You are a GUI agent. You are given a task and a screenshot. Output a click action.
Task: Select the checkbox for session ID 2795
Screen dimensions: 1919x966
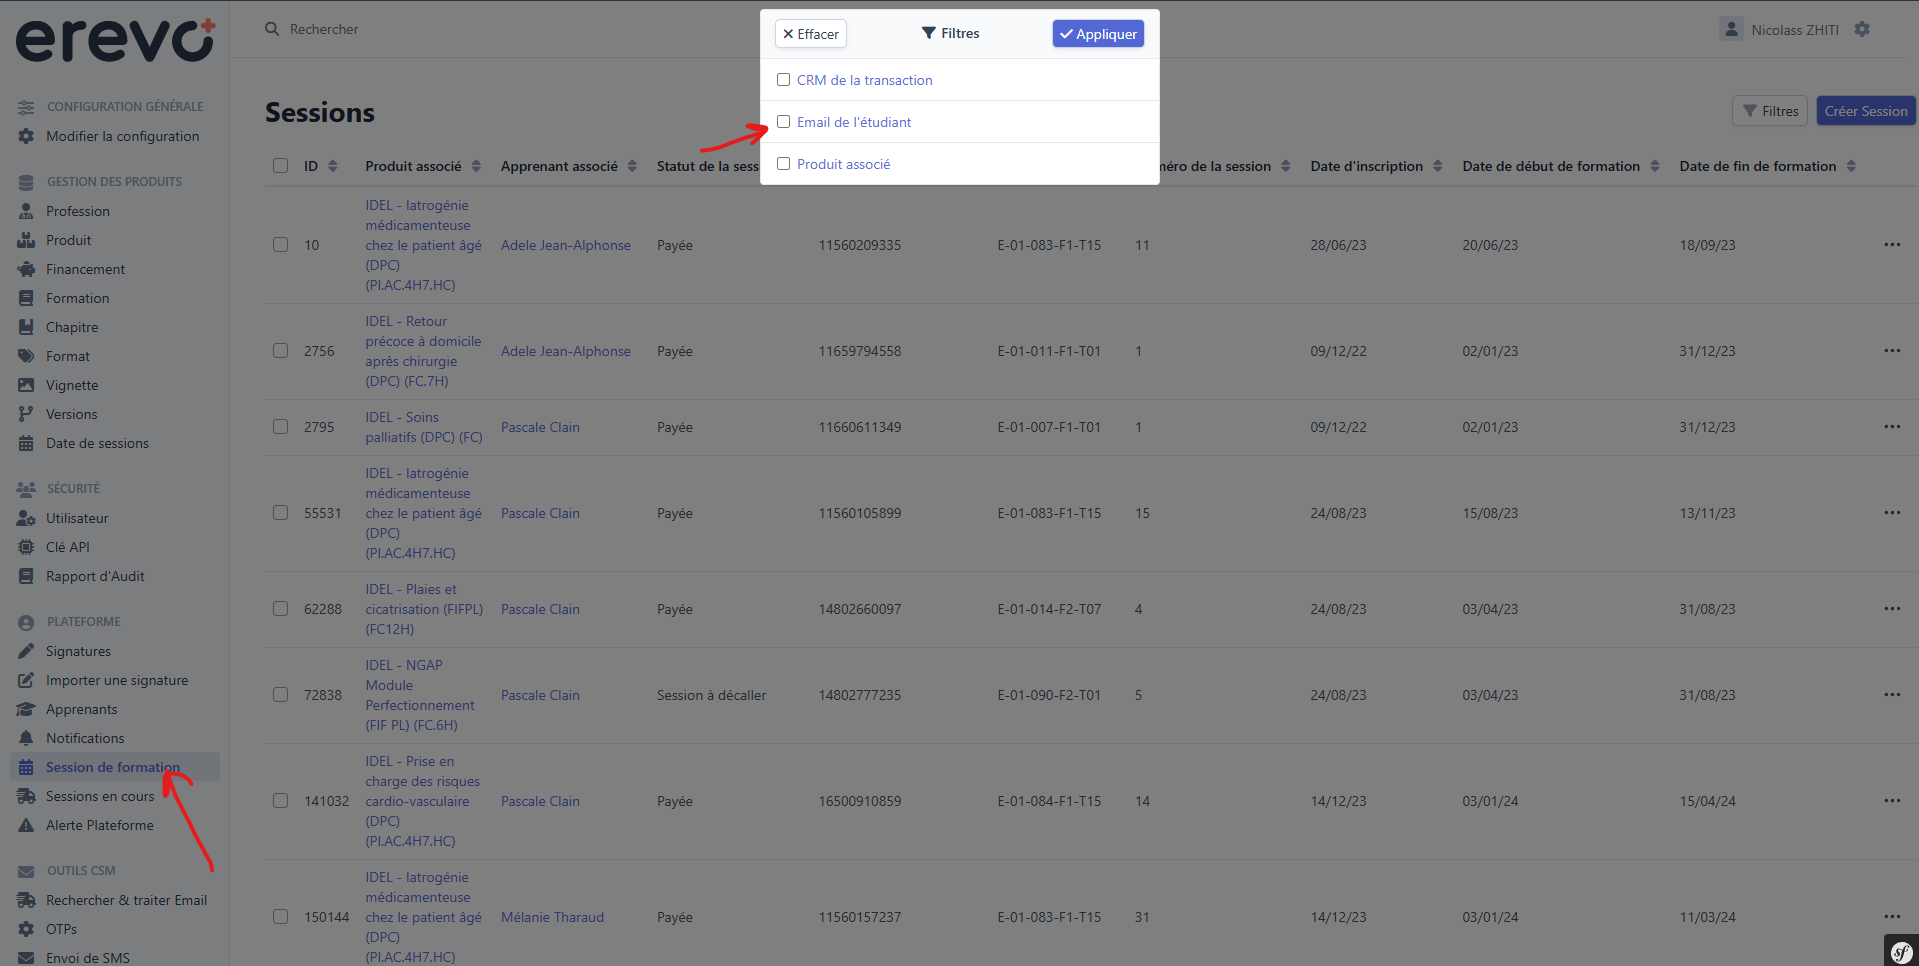coord(280,427)
